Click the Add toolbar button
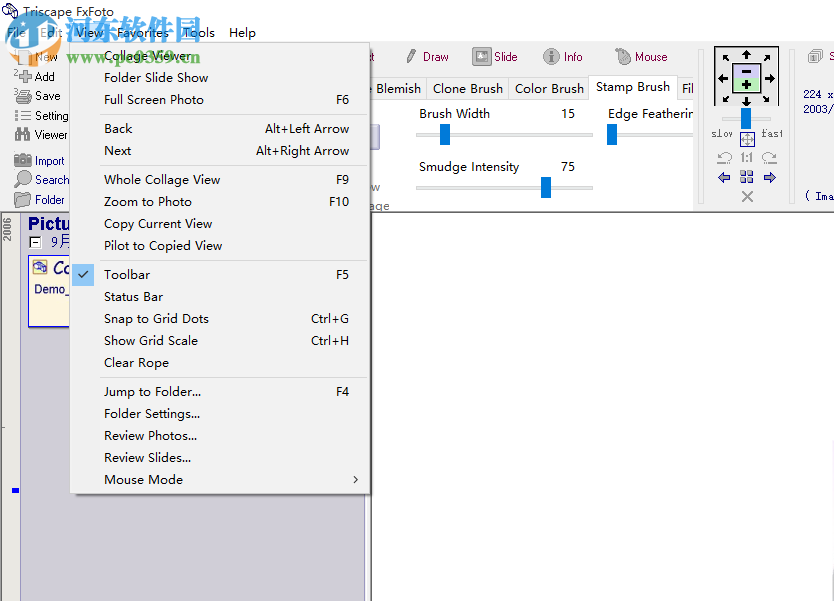This screenshot has width=834, height=601. [x=35, y=77]
